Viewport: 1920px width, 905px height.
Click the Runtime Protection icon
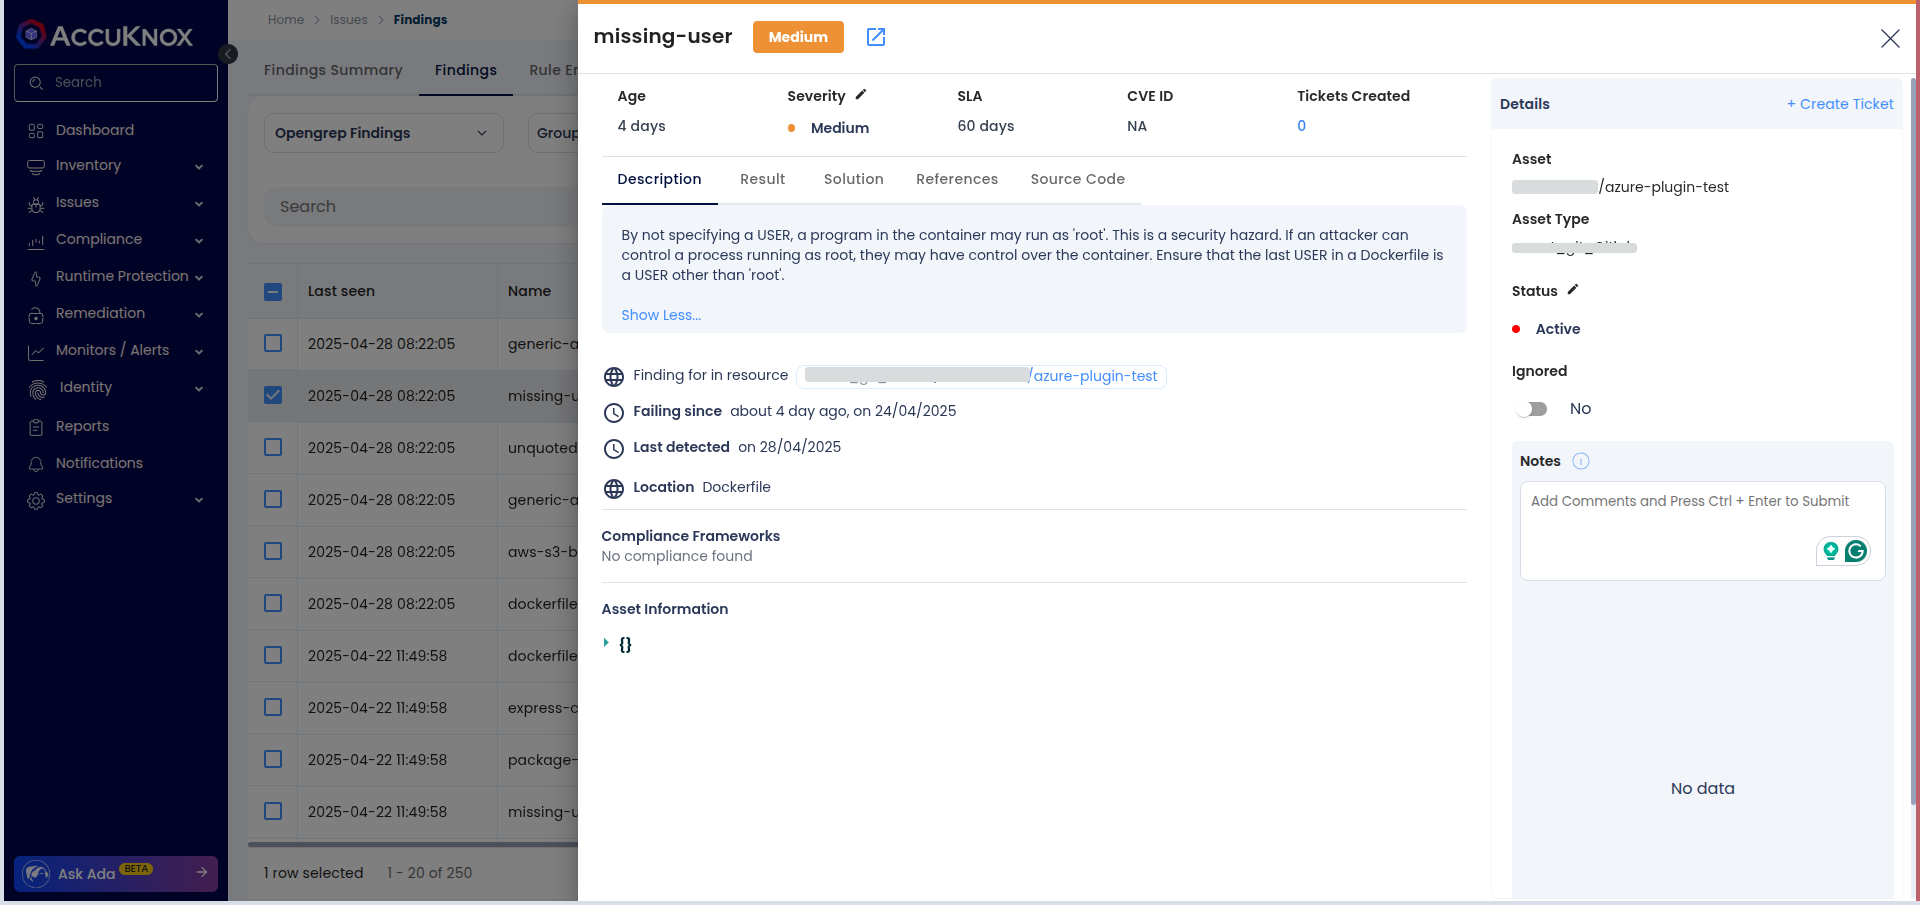tap(36, 278)
